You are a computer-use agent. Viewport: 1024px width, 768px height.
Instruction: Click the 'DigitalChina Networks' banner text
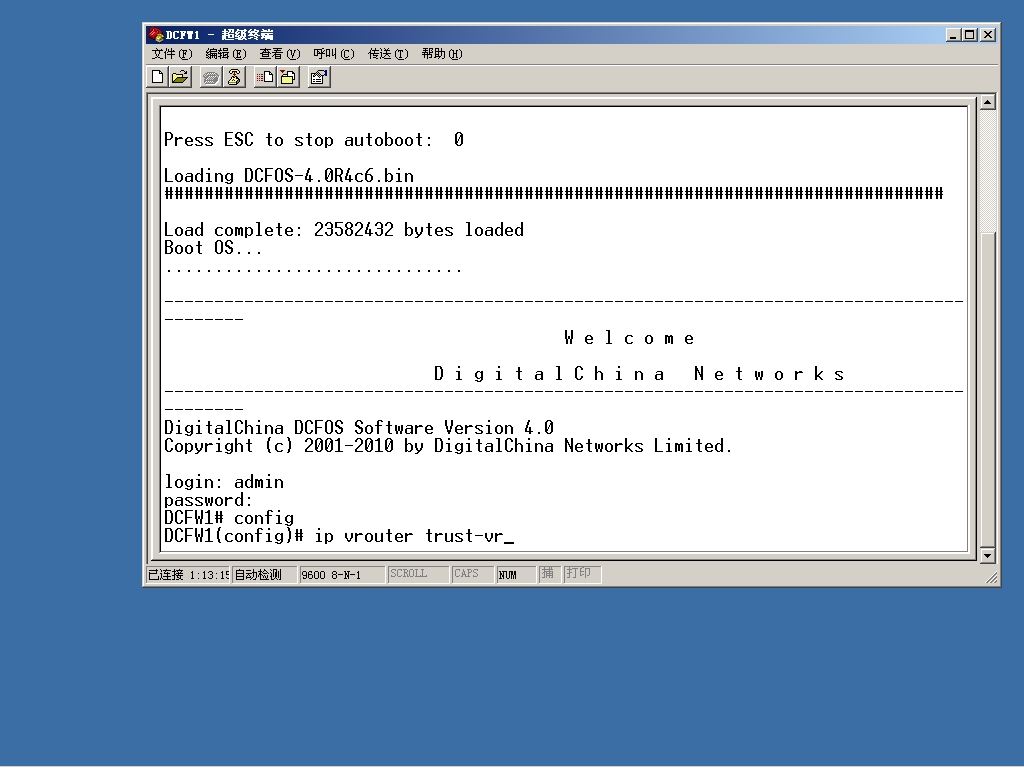639,374
